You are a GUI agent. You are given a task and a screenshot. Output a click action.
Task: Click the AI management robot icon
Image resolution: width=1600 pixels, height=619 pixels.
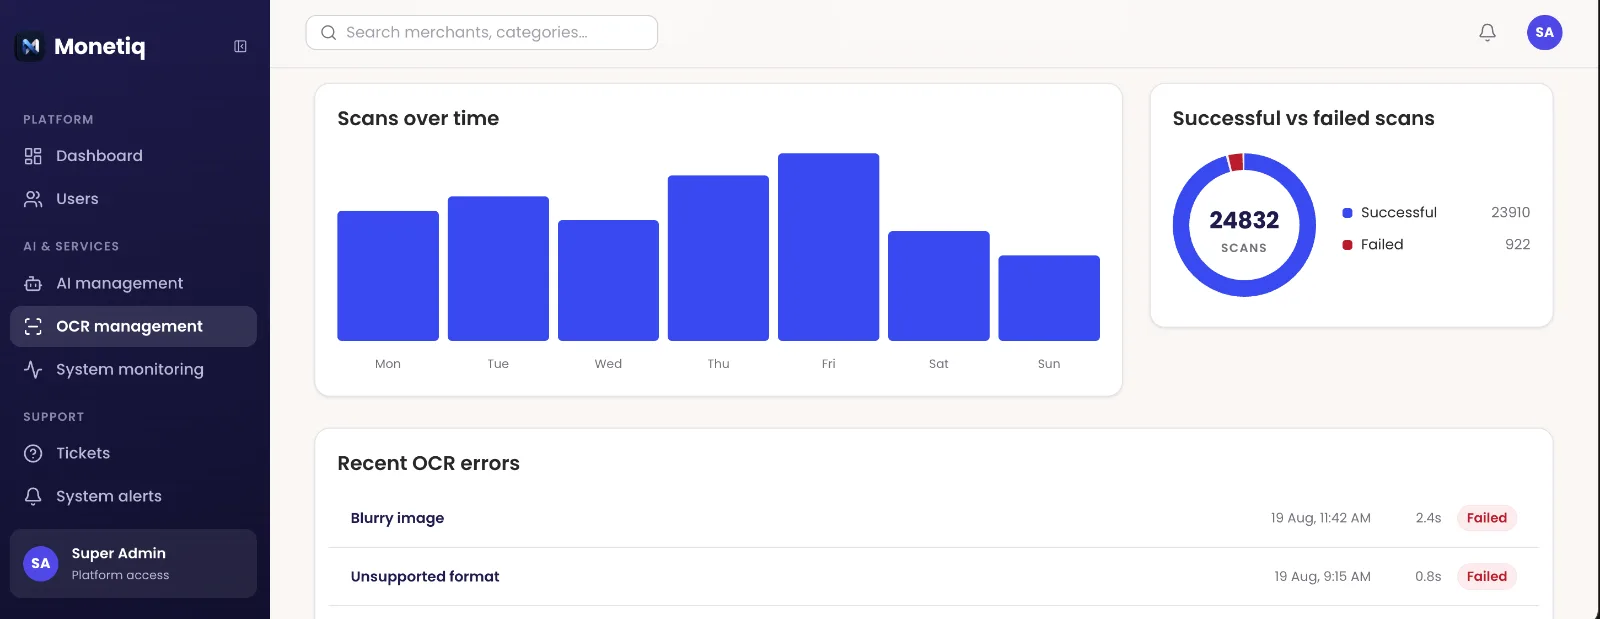pyautogui.click(x=33, y=284)
